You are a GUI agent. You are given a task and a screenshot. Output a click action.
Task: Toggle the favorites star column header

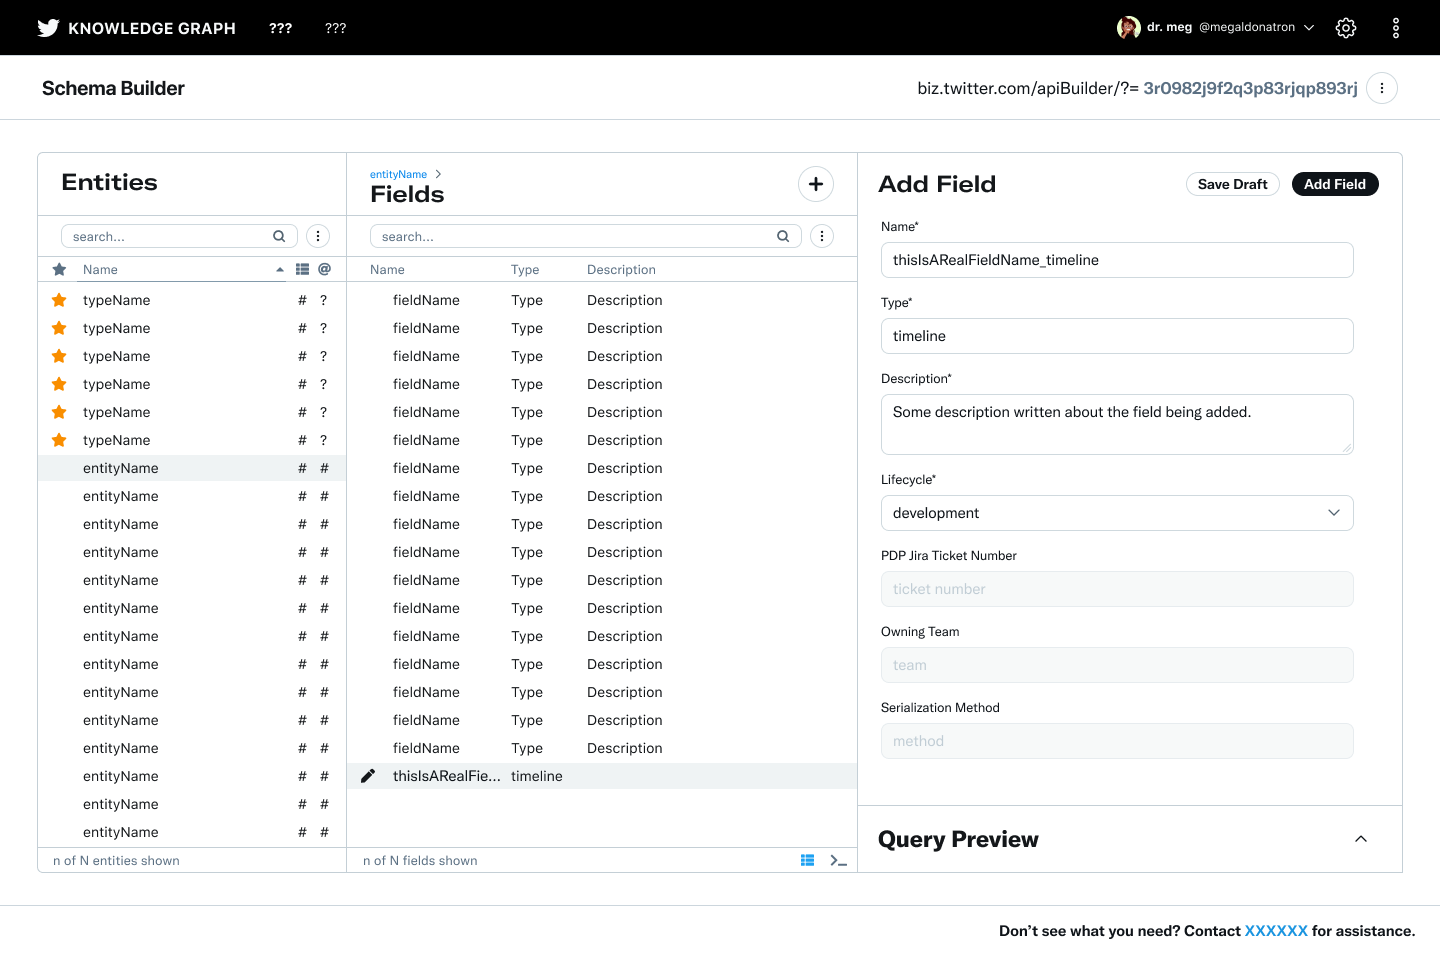pyautogui.click(x=60, y=270)
